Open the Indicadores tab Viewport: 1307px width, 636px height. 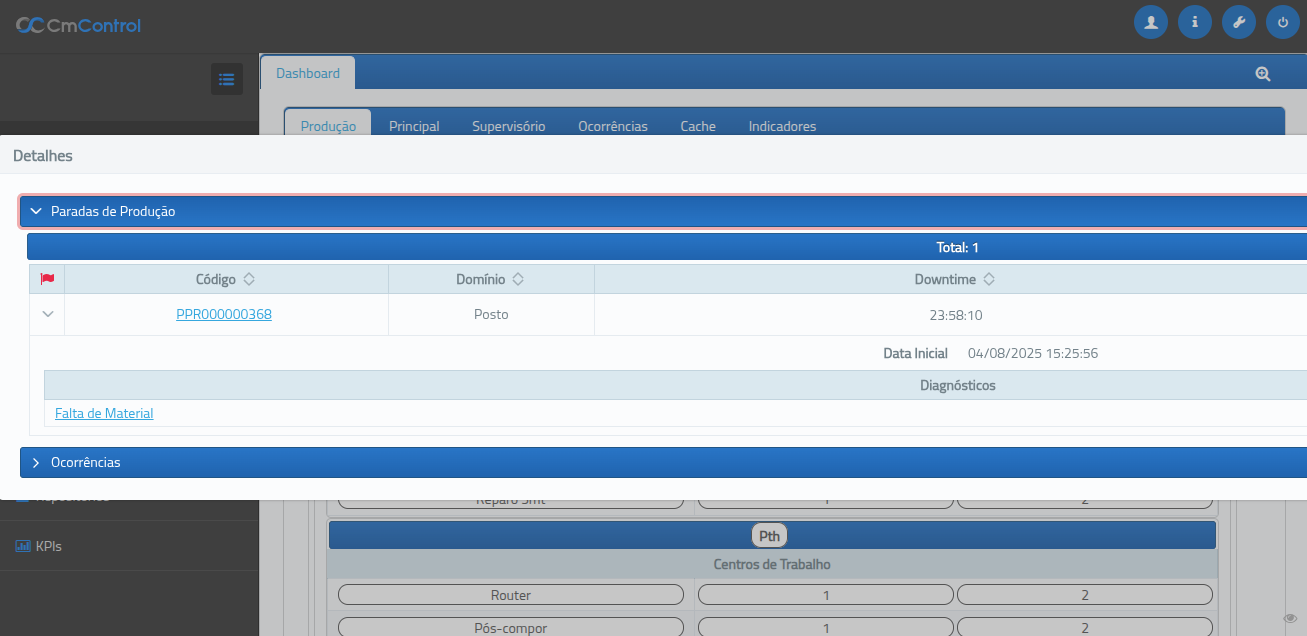[782, 126]
